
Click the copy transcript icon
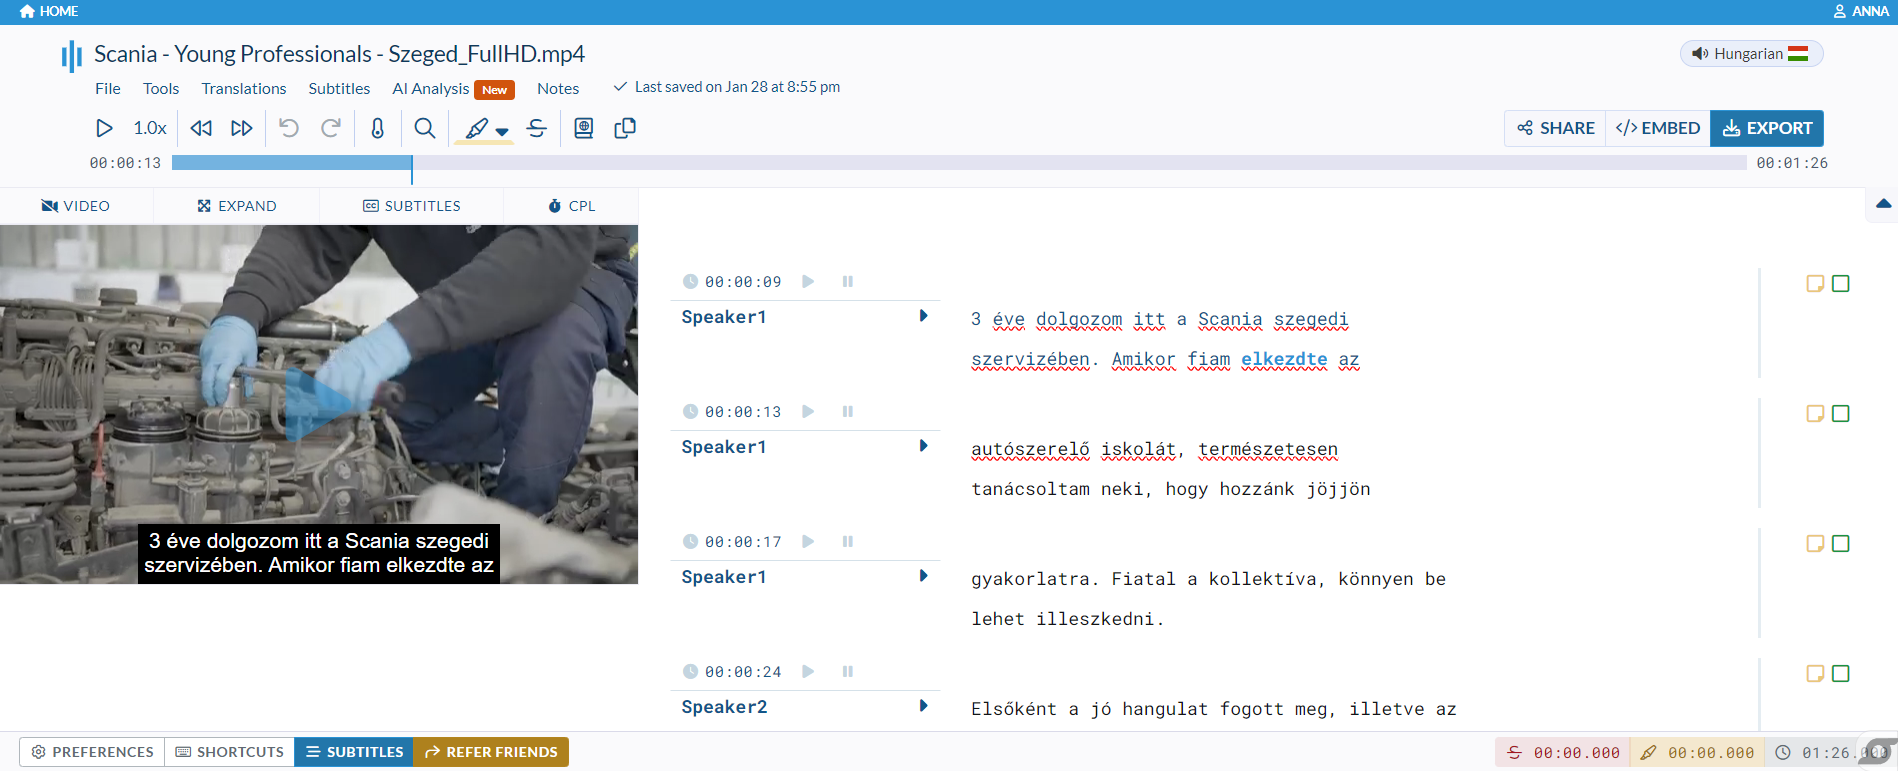625,128
